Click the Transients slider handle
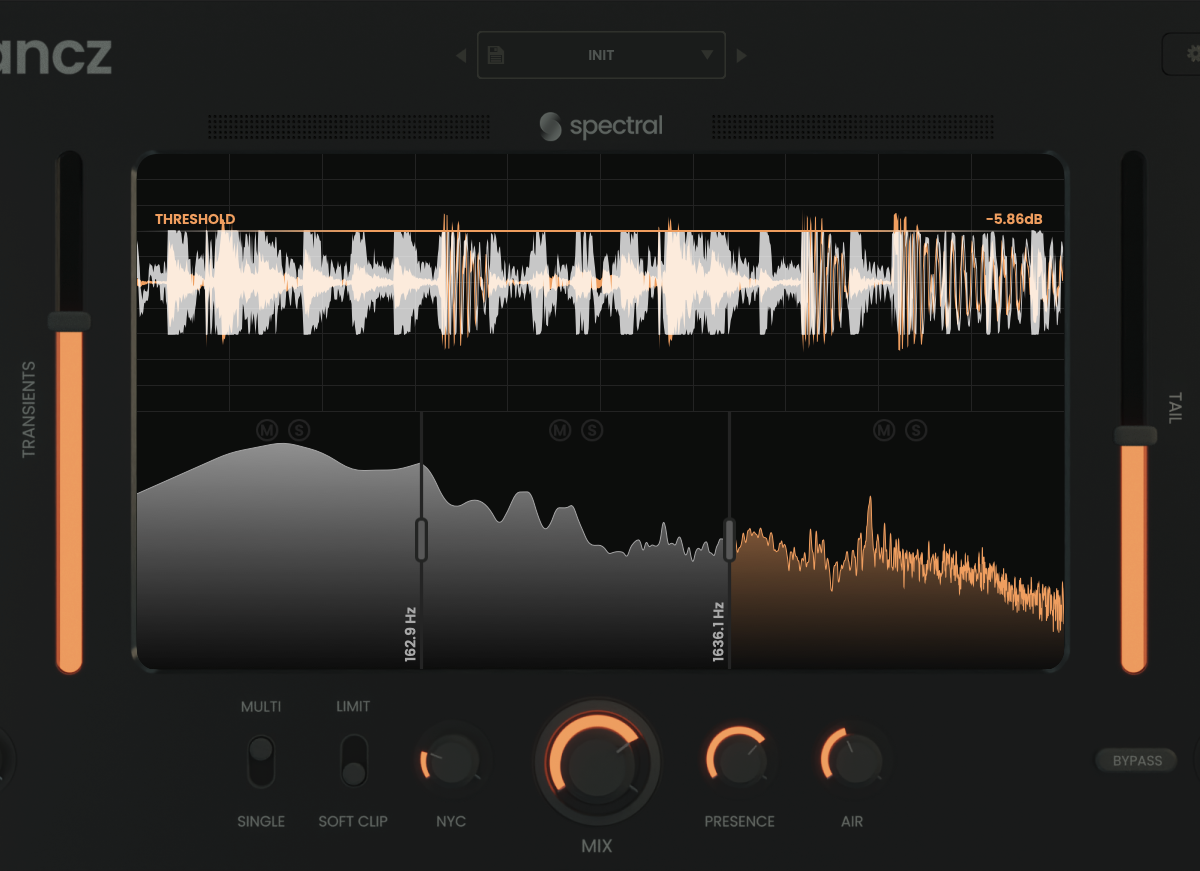The height and width of the screenshot is (871, 1200). 69,321
